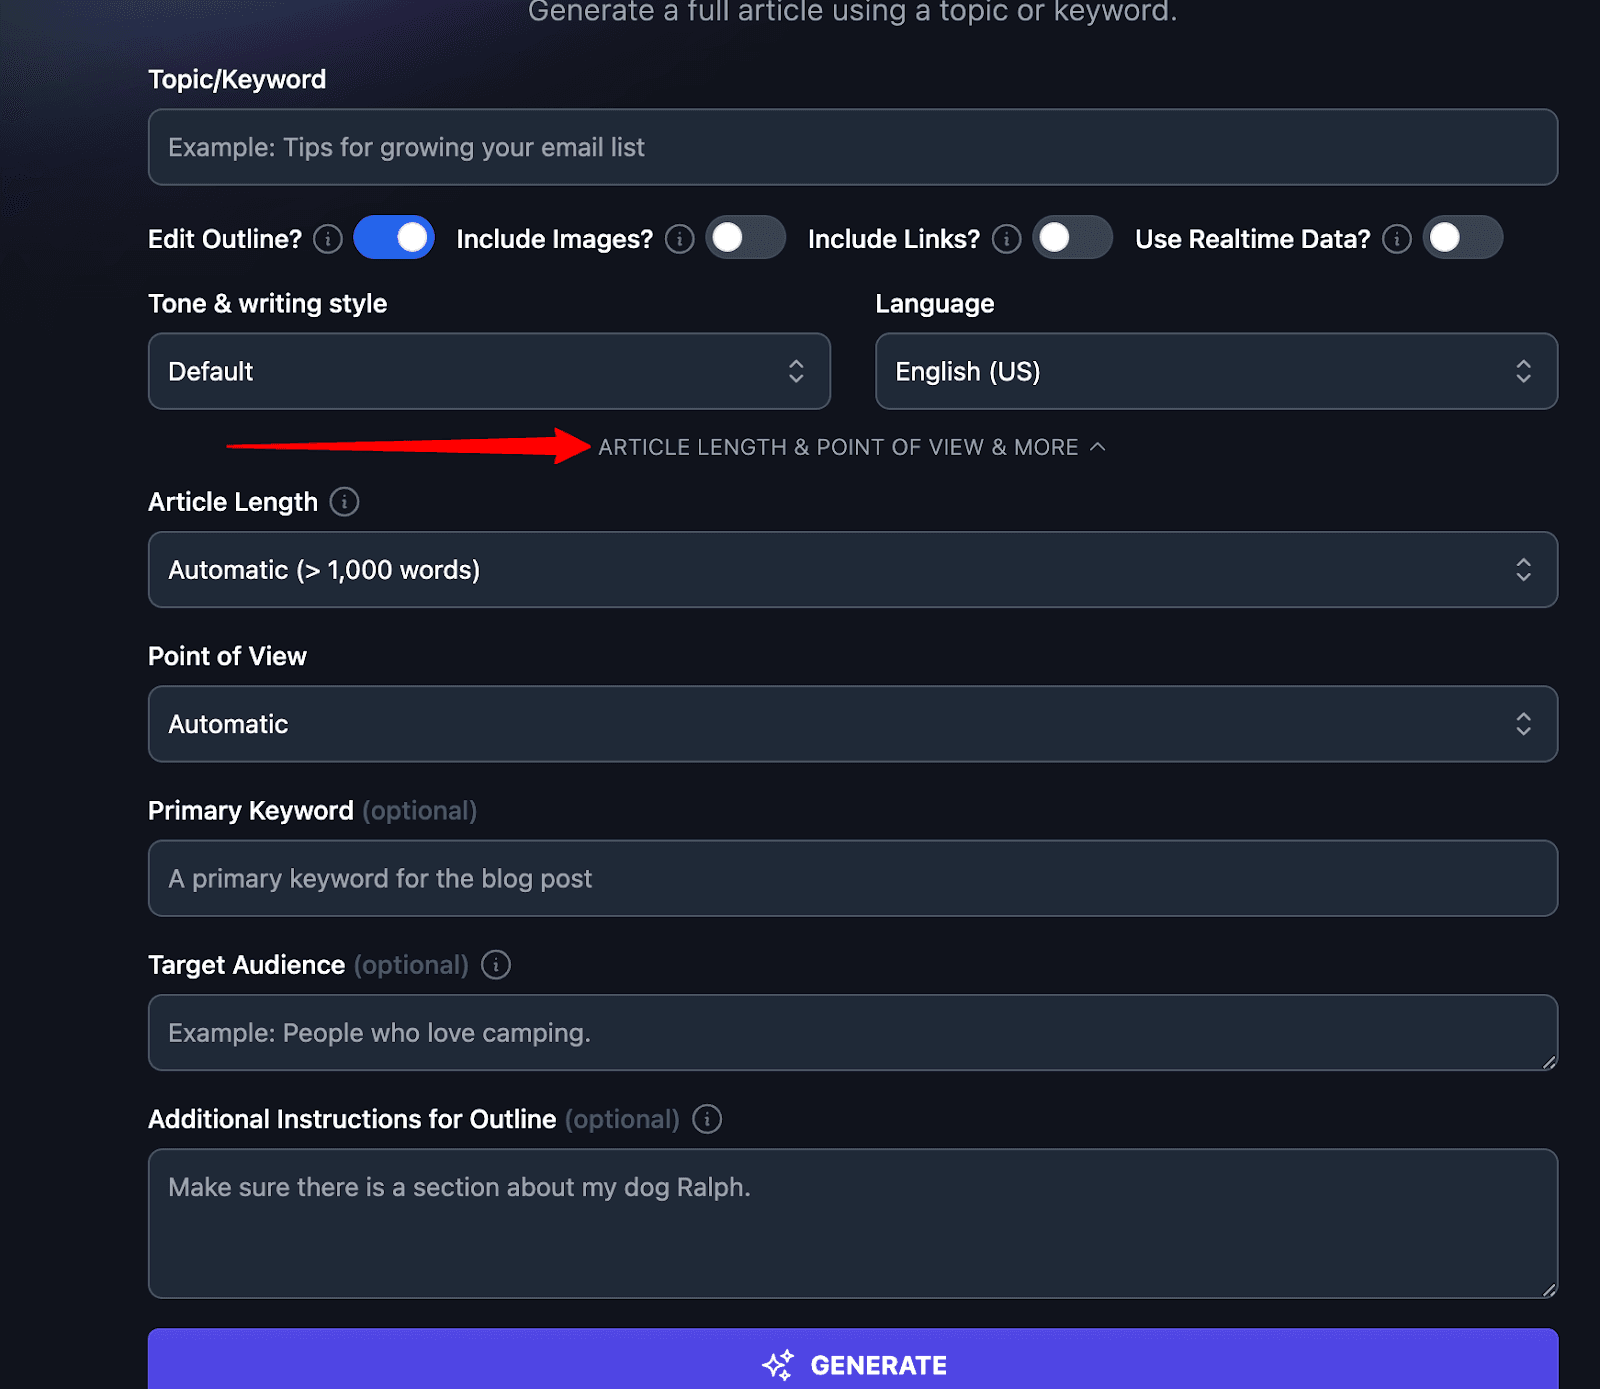Open the Language dropdown showing English (US)

(x=1216, y=371)
